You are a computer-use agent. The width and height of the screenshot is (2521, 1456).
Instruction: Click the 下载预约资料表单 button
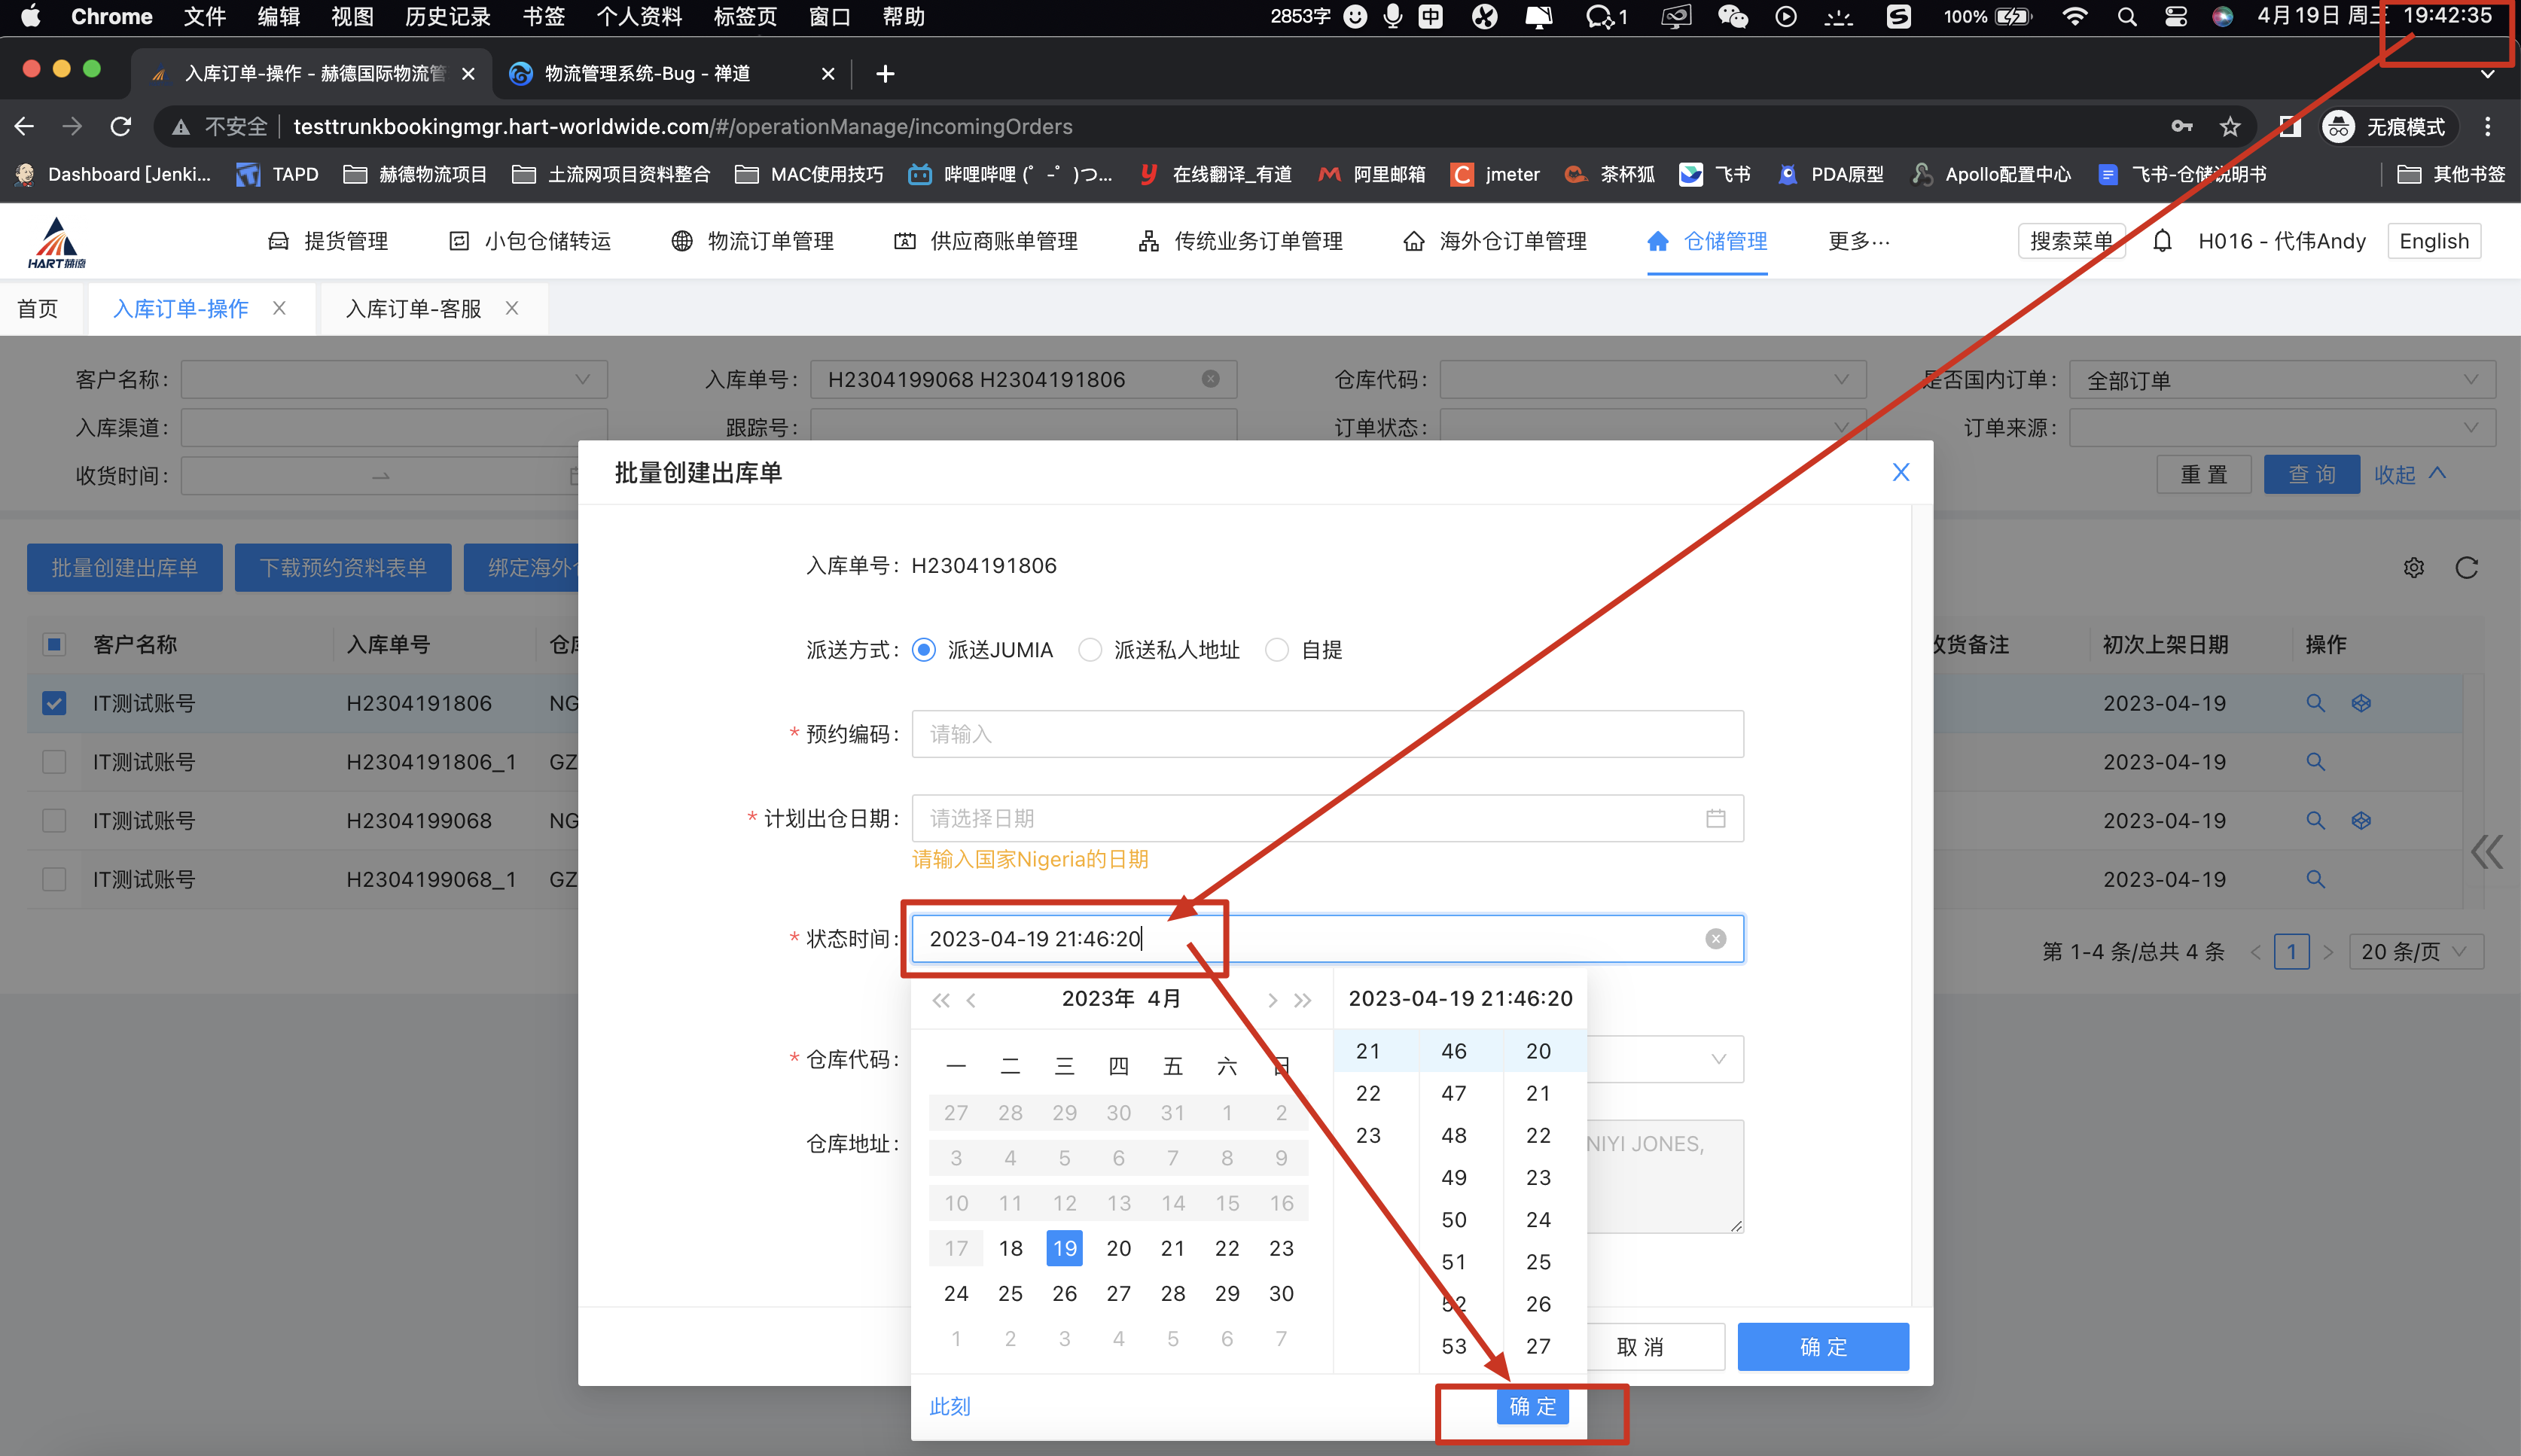pos(343,567)
